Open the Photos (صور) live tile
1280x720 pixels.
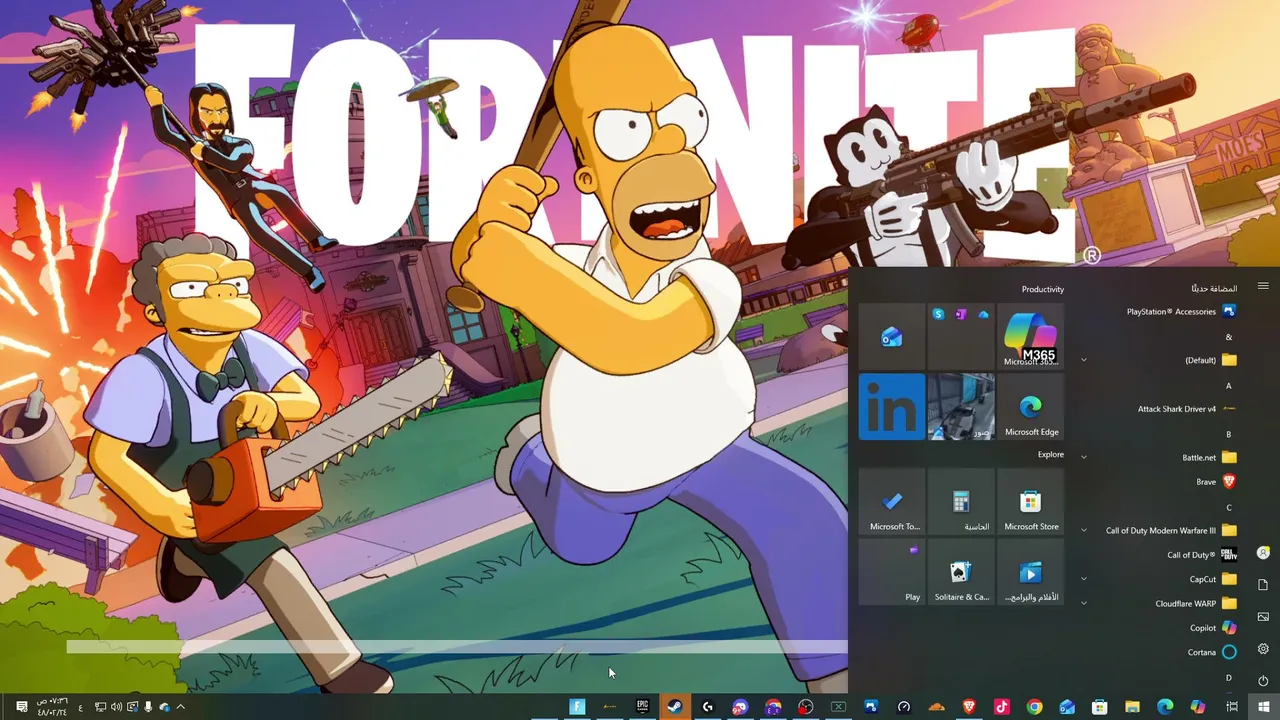(961, 407)
